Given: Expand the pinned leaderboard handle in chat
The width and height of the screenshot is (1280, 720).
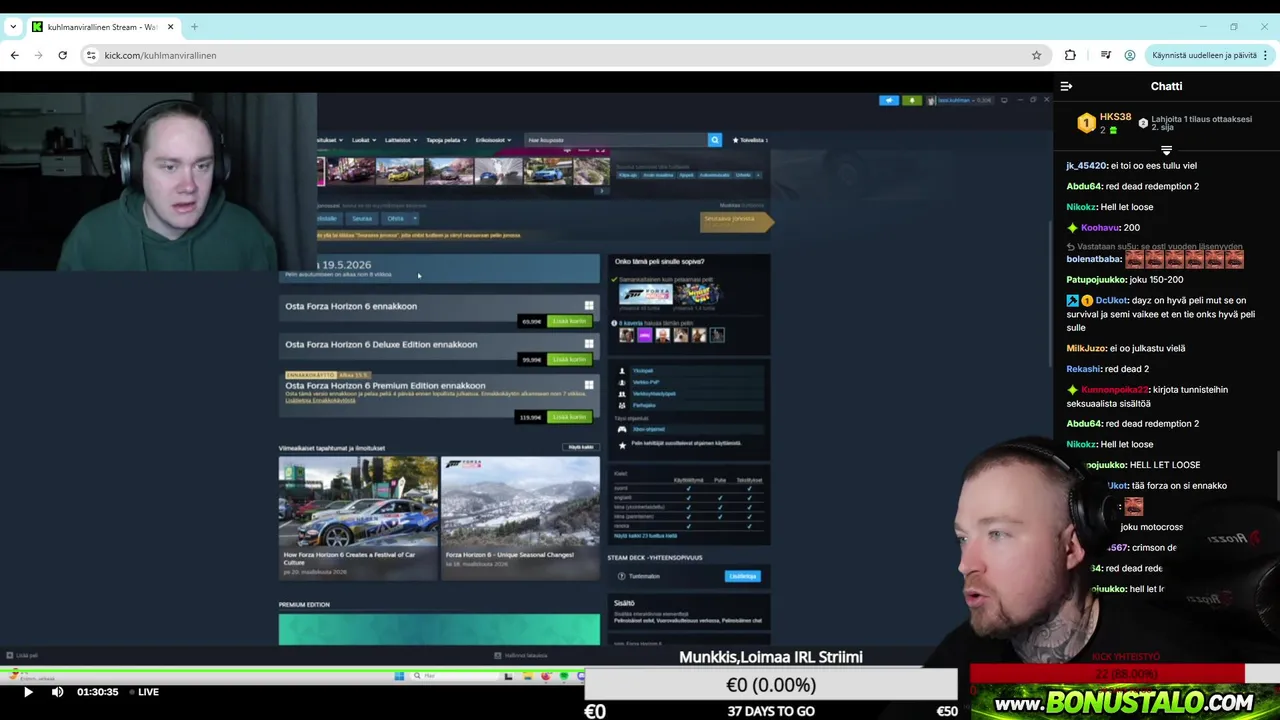Looking at the screenshot, I should [x=1166, y=151].
